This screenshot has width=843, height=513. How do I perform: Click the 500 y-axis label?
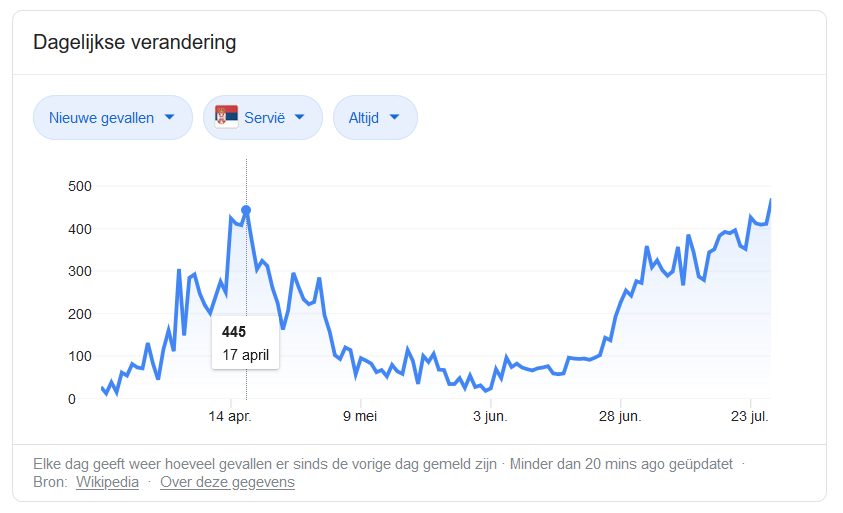tap(80, 187)
